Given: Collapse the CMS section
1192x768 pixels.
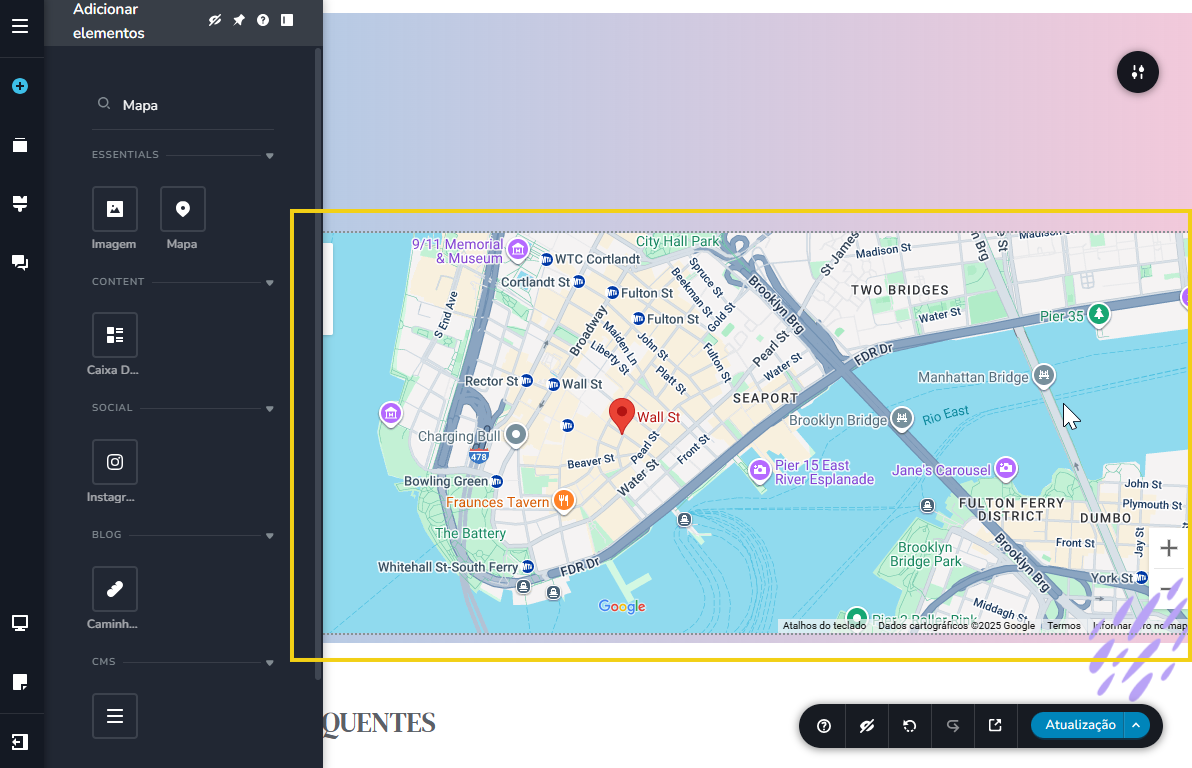Looking at the screenshot, I should coord(269,663).
